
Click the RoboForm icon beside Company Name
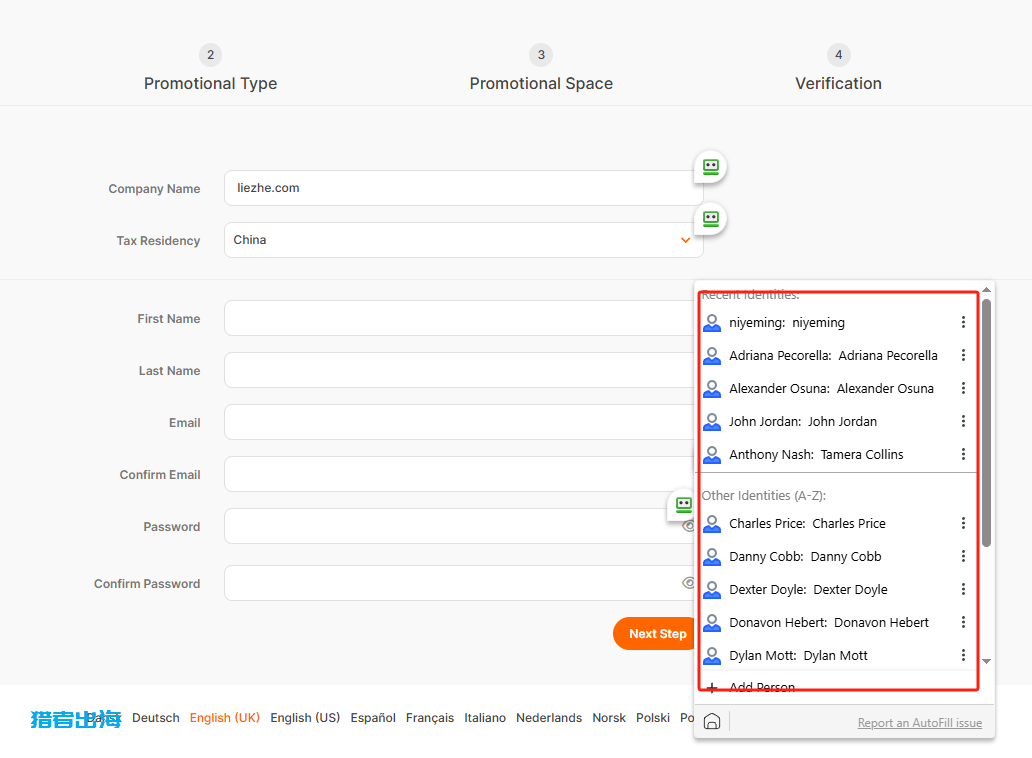click(710, 167)
